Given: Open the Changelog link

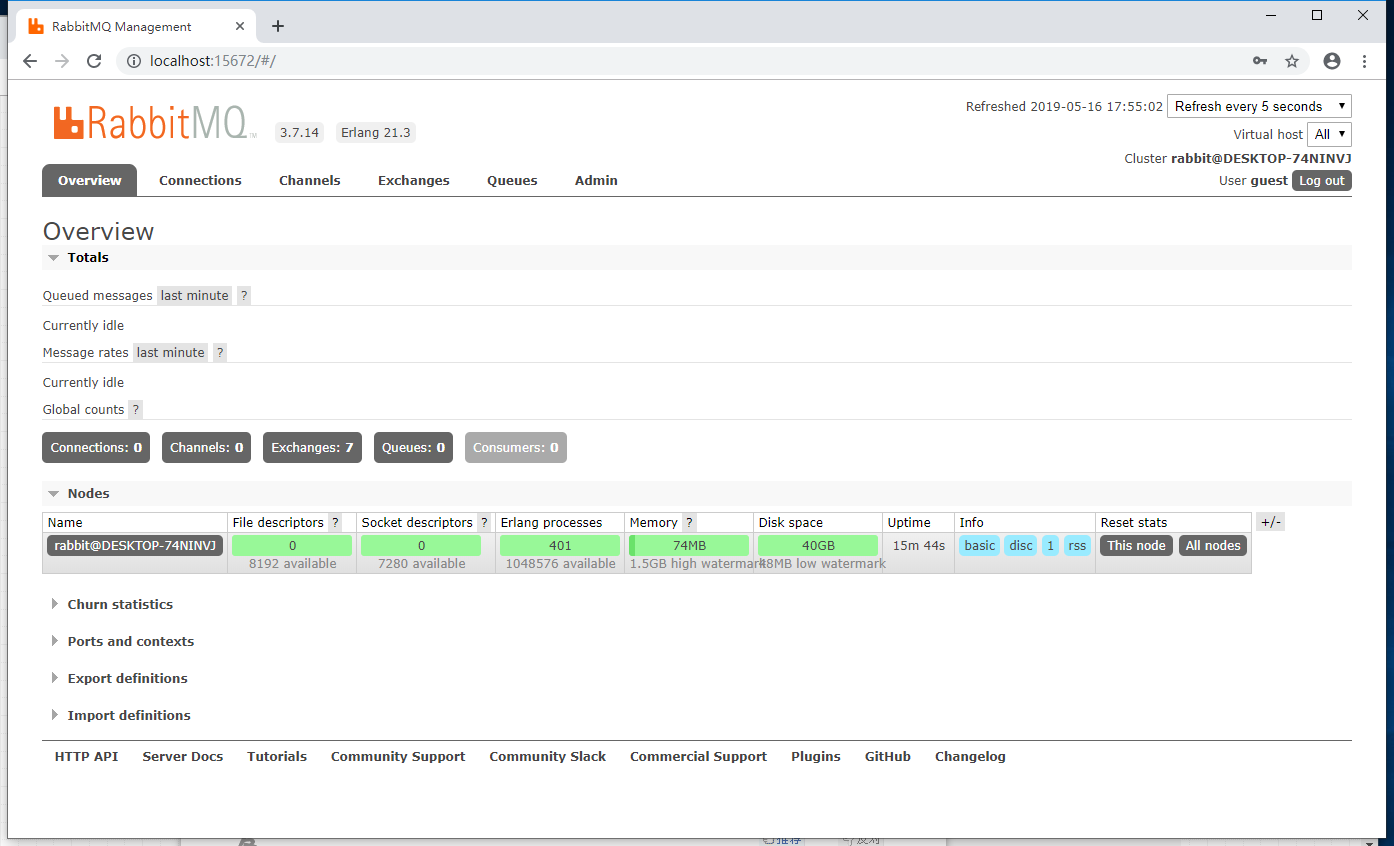Looking at the screenshot, I should 970,756.
